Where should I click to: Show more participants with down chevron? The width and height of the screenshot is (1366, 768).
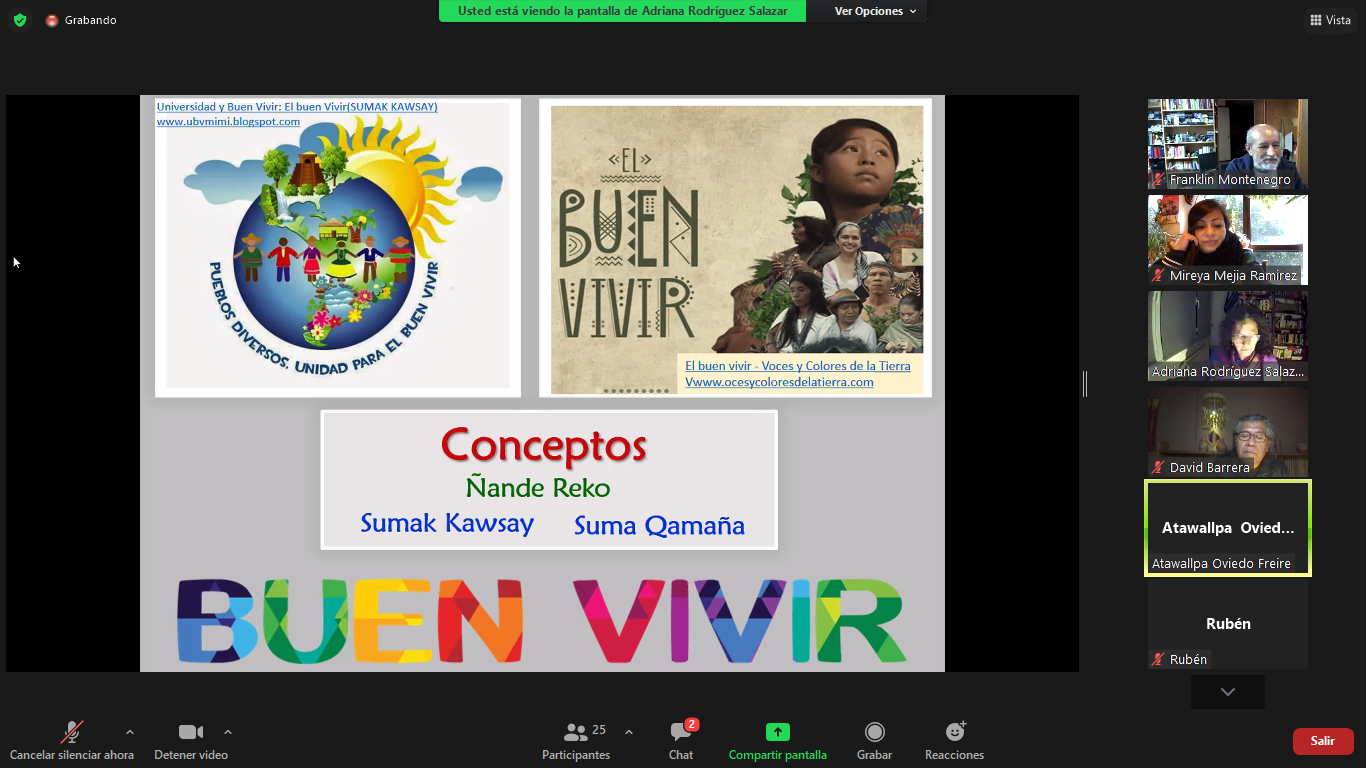(1227, 692)
